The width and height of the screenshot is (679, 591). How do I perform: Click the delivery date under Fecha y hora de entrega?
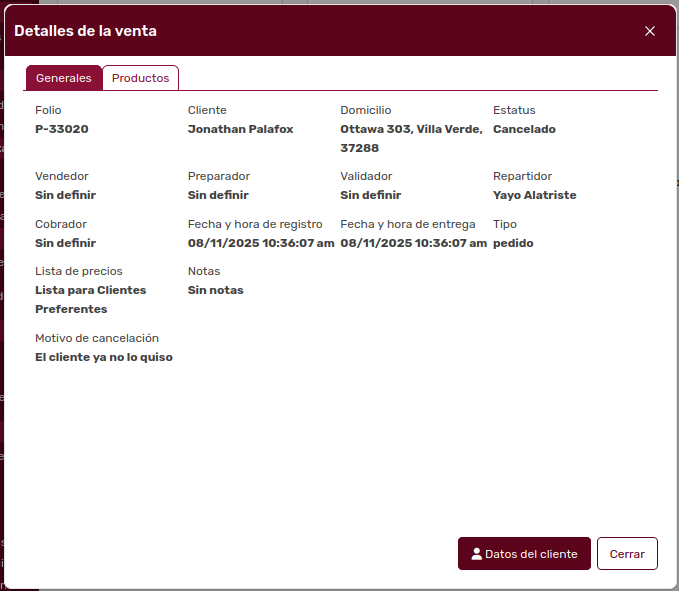(x=413, y=243)
